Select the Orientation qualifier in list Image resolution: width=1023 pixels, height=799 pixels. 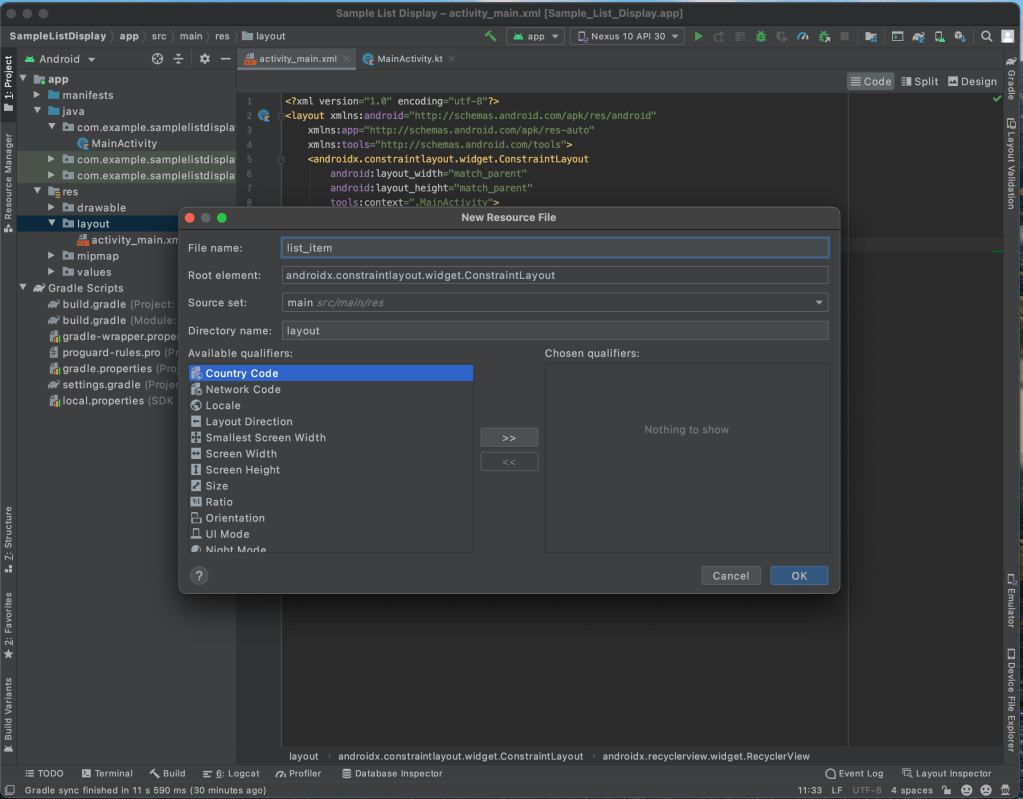point(235,518)
